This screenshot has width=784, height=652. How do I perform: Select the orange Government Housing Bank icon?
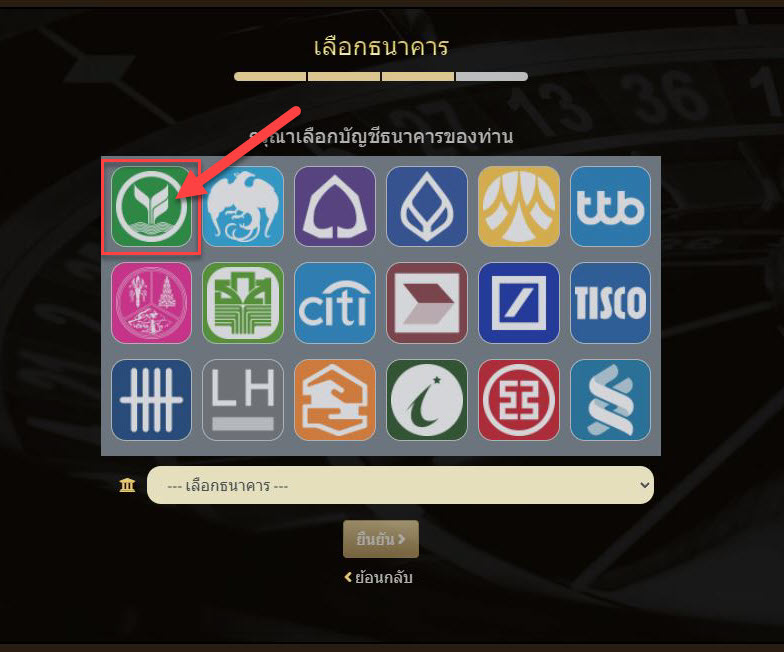(335, 400)
